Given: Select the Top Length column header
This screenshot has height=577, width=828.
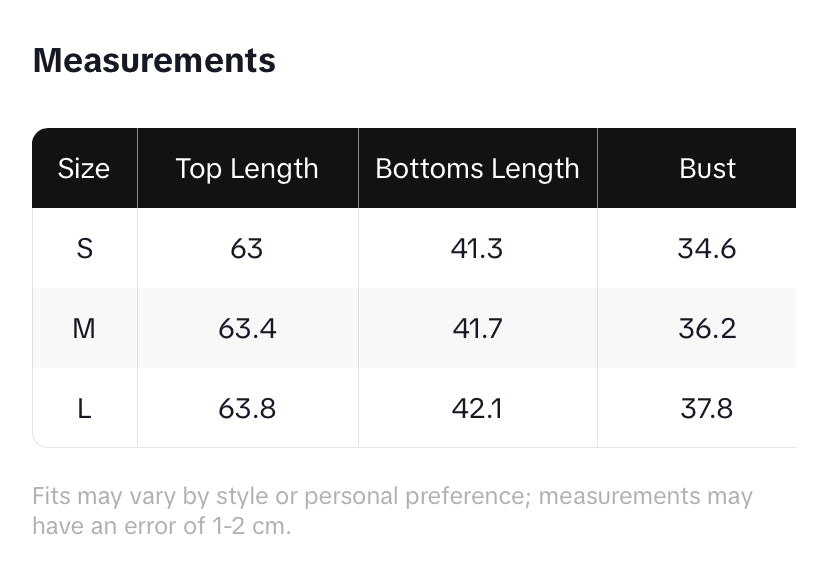Looking at the screenshot, I should coord(247,169).
